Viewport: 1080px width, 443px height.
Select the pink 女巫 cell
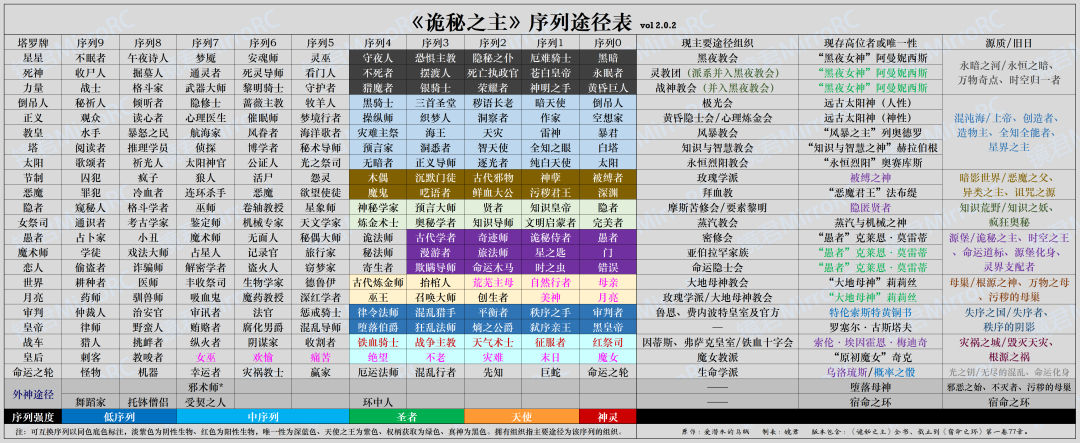pyautogui.click(x=205, y=356)
